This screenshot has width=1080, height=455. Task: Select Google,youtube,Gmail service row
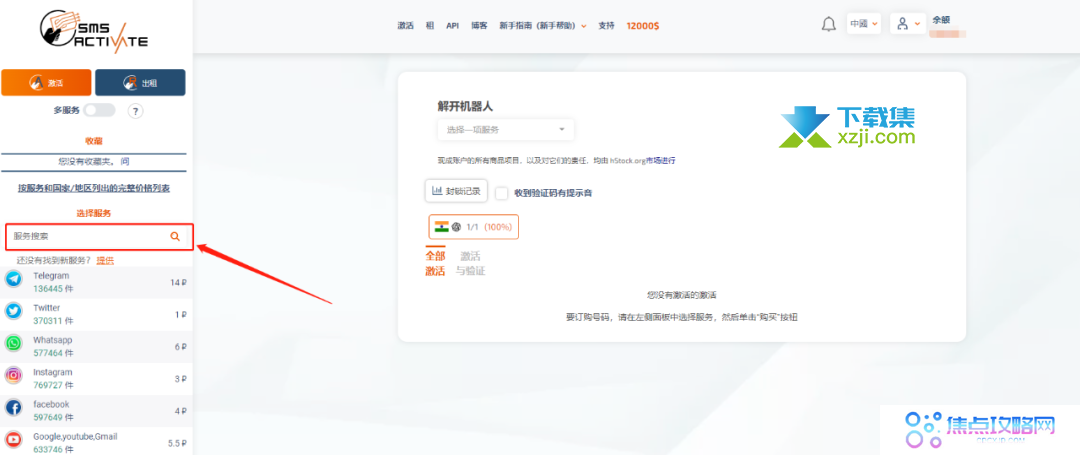click(x=96, y=442)
